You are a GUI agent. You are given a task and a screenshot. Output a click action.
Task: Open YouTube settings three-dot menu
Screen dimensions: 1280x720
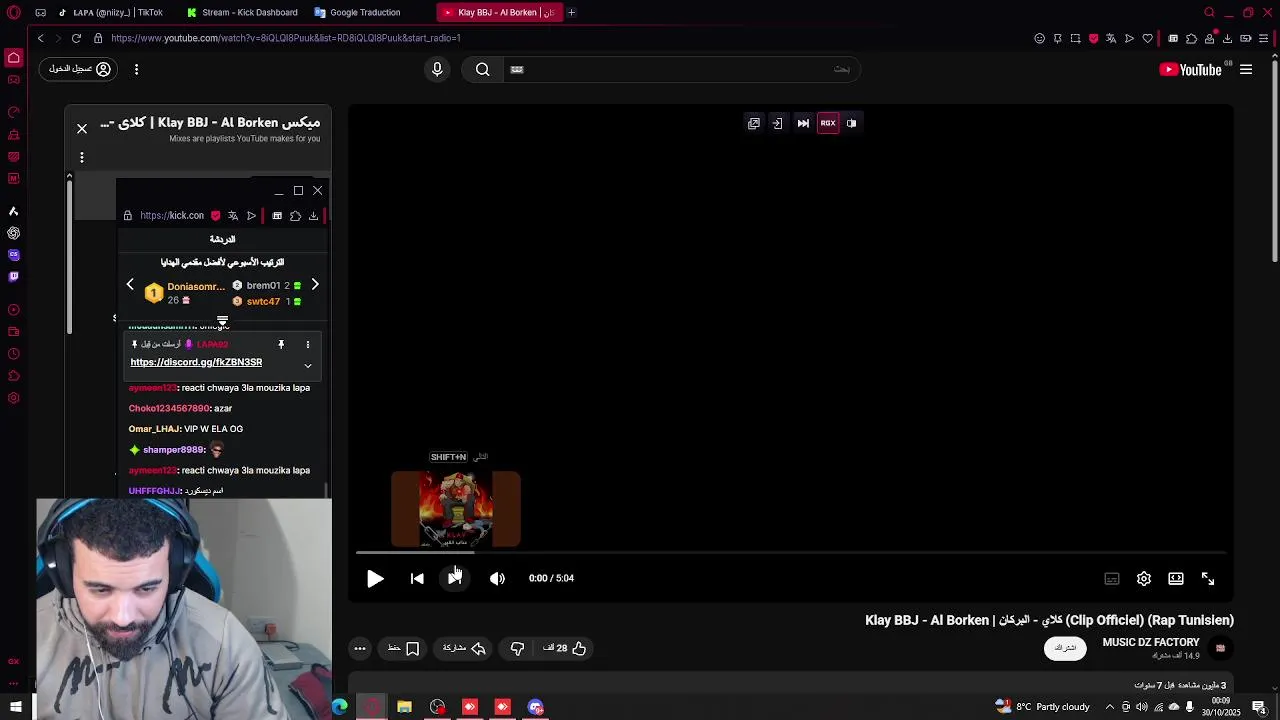point(136,69)
